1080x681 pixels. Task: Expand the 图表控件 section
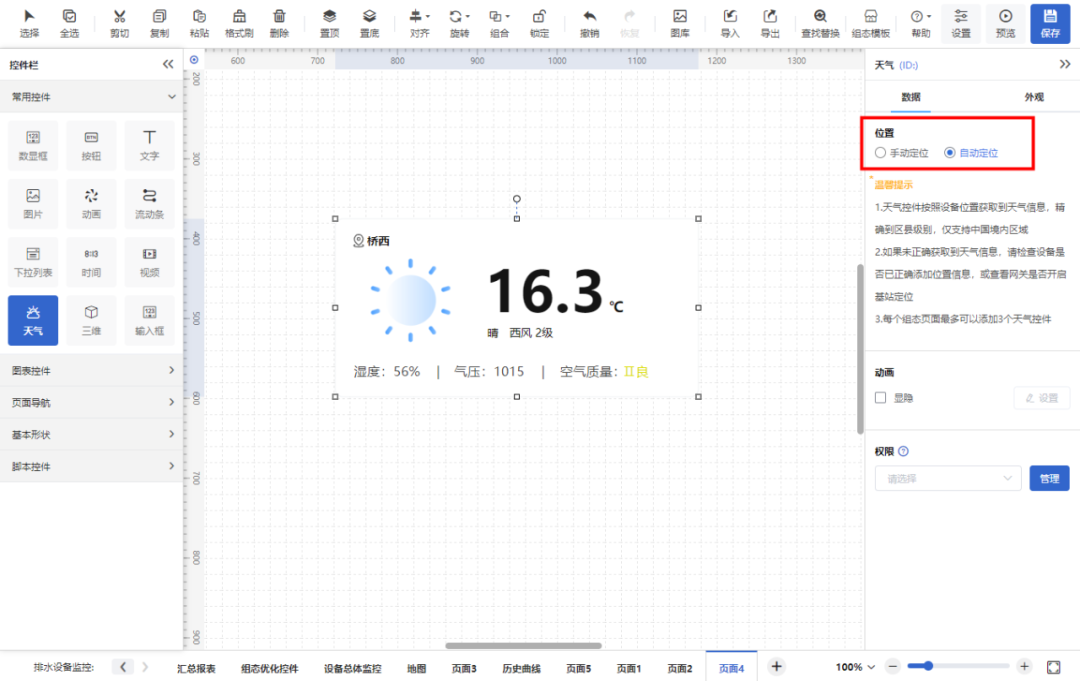pos(92,370)
